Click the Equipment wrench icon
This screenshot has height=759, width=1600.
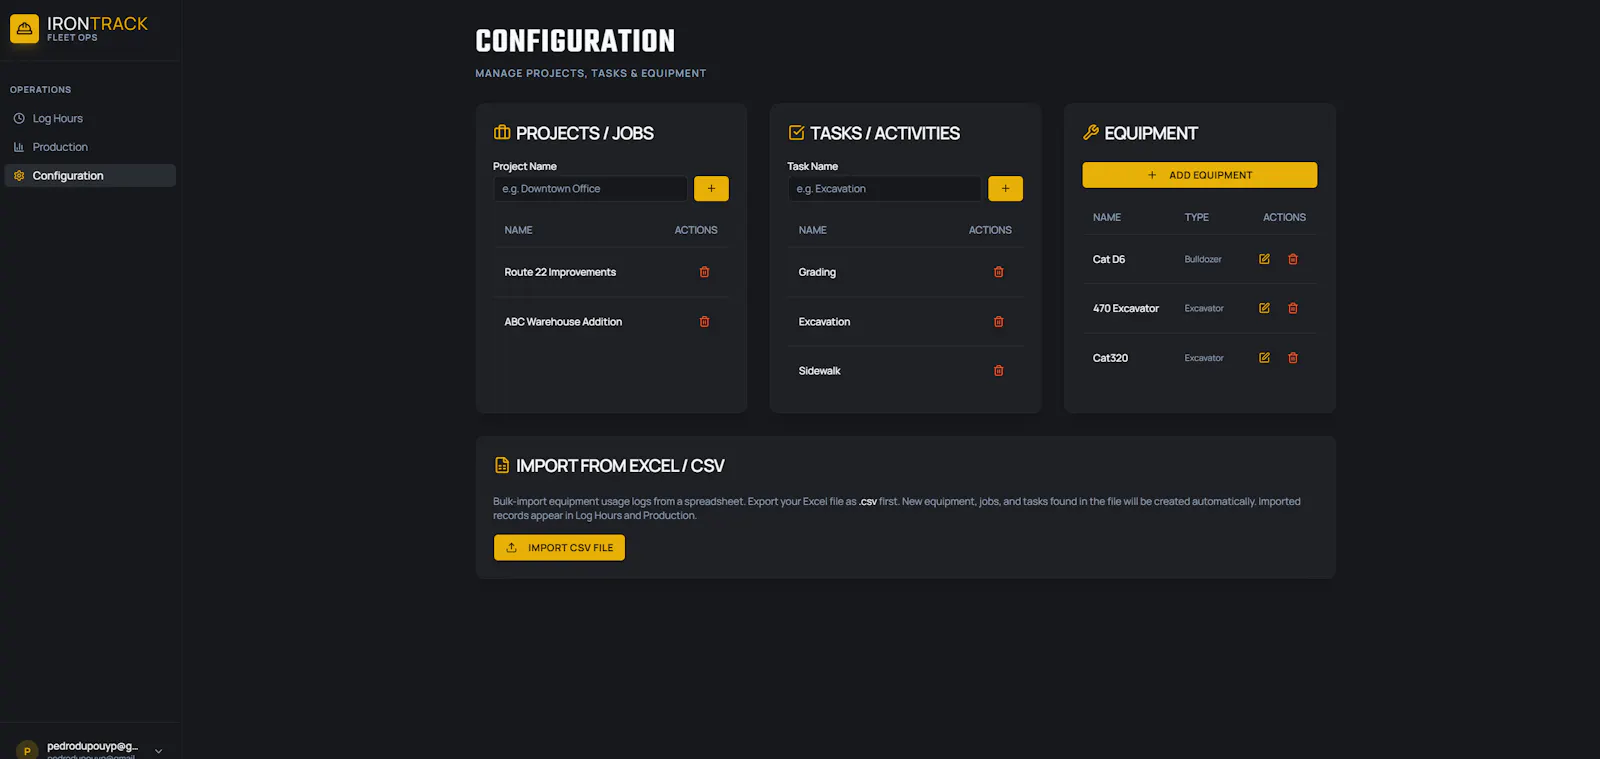1091,132
